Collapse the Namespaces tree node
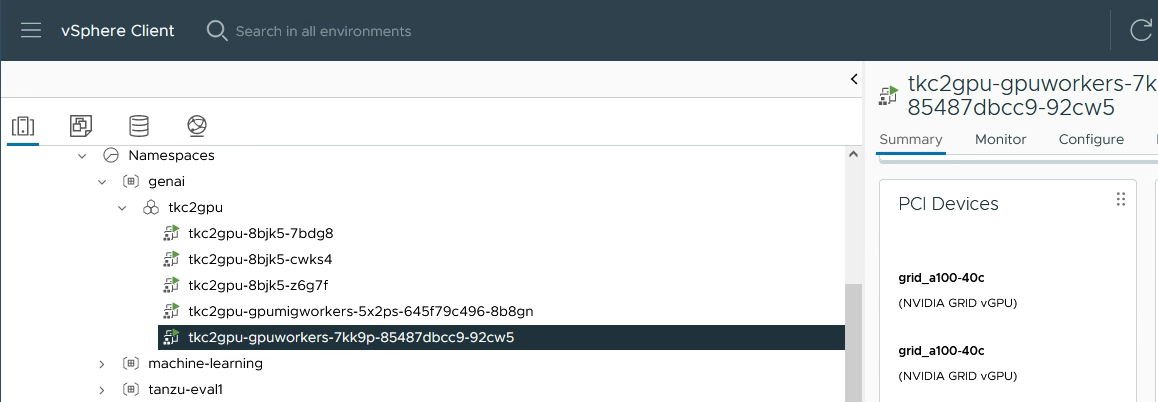 83,156
